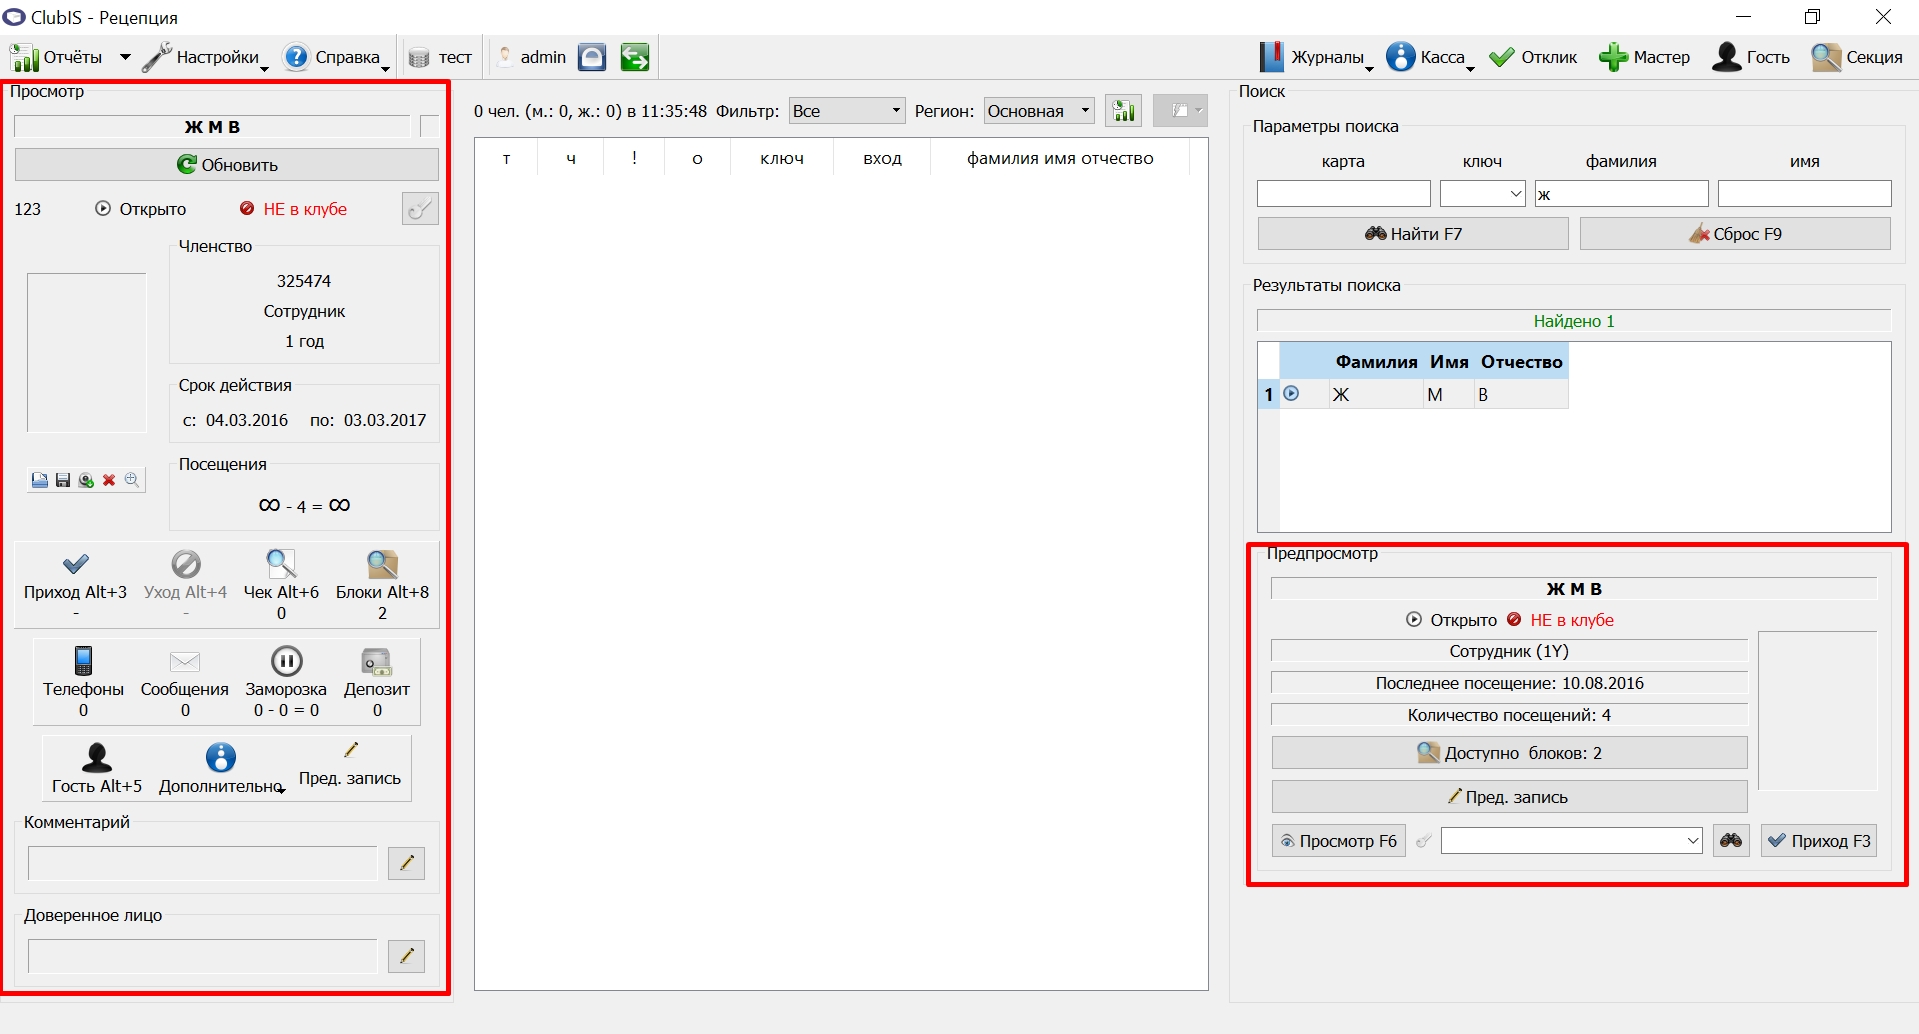Click the Доступно блоков: 2 button
This screenshot has width=1919, height=1034.
[x=1509, y=753]
